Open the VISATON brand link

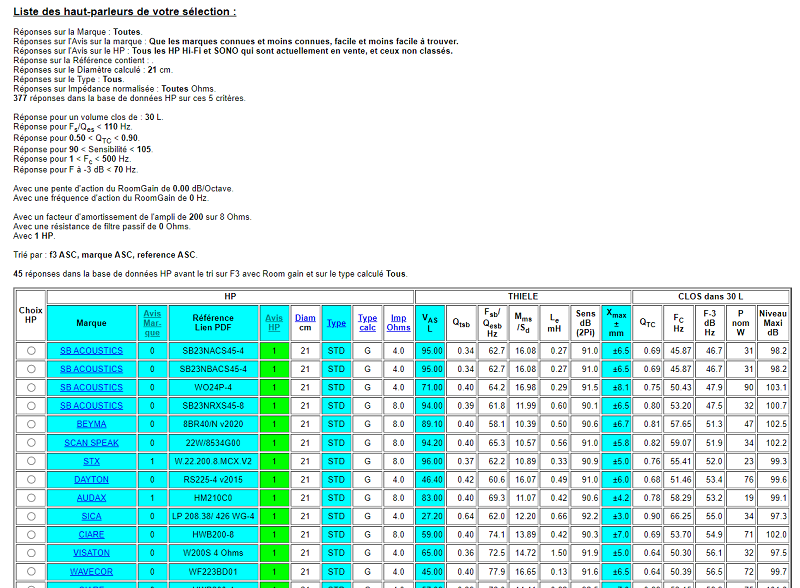coord(91,553)
